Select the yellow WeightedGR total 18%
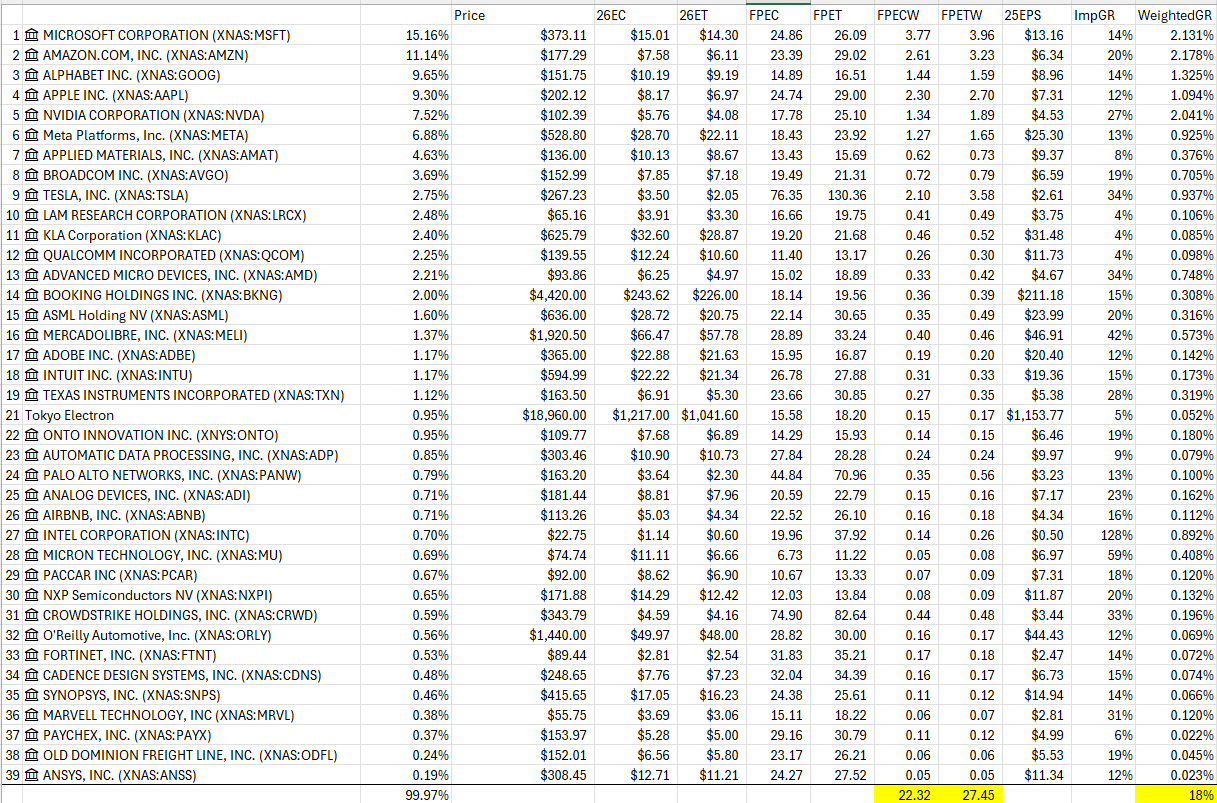 tap(1176, 795)
